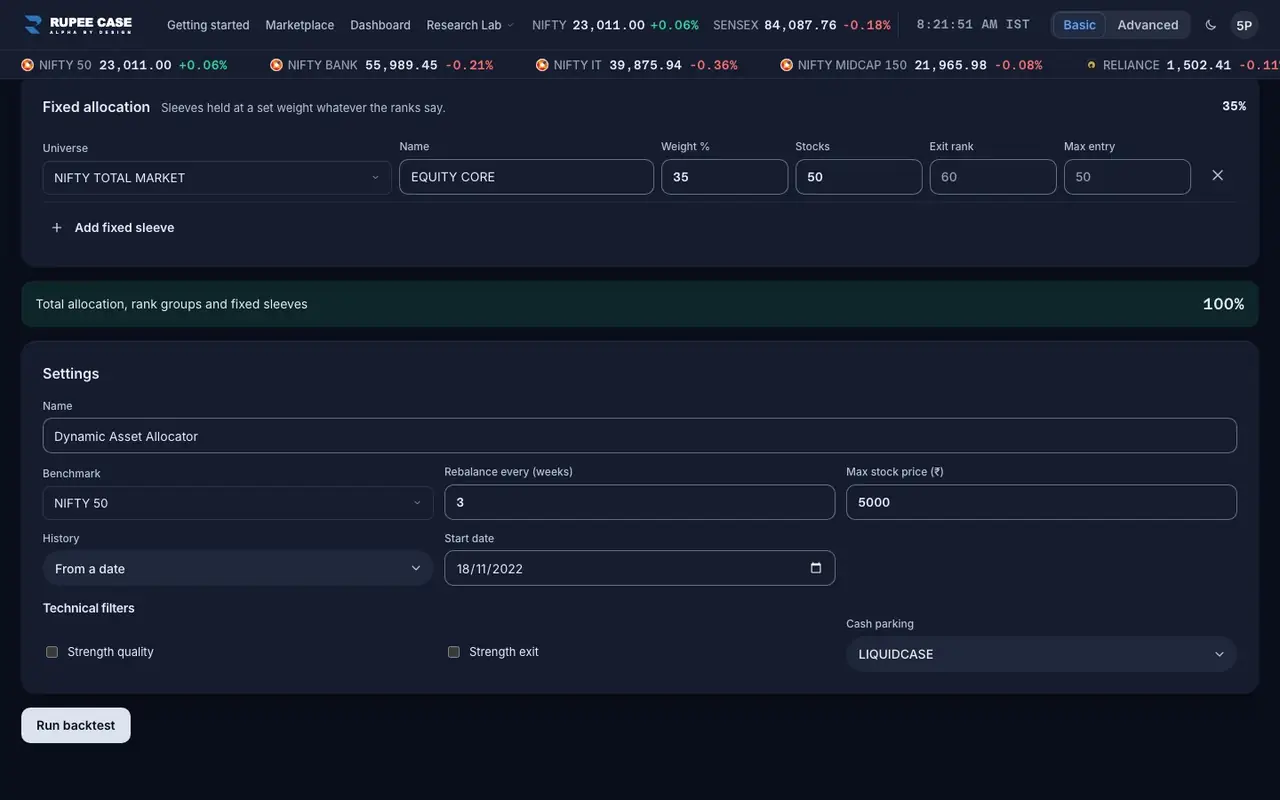Open the Cash parking LIQUIDCASE dropdown

1041,654
